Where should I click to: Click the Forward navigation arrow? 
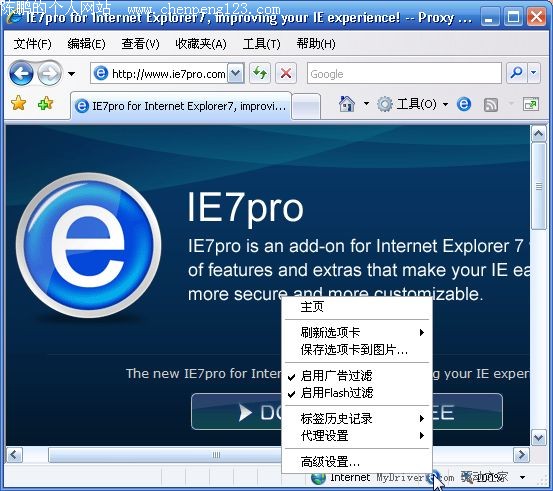pos(49,74)
